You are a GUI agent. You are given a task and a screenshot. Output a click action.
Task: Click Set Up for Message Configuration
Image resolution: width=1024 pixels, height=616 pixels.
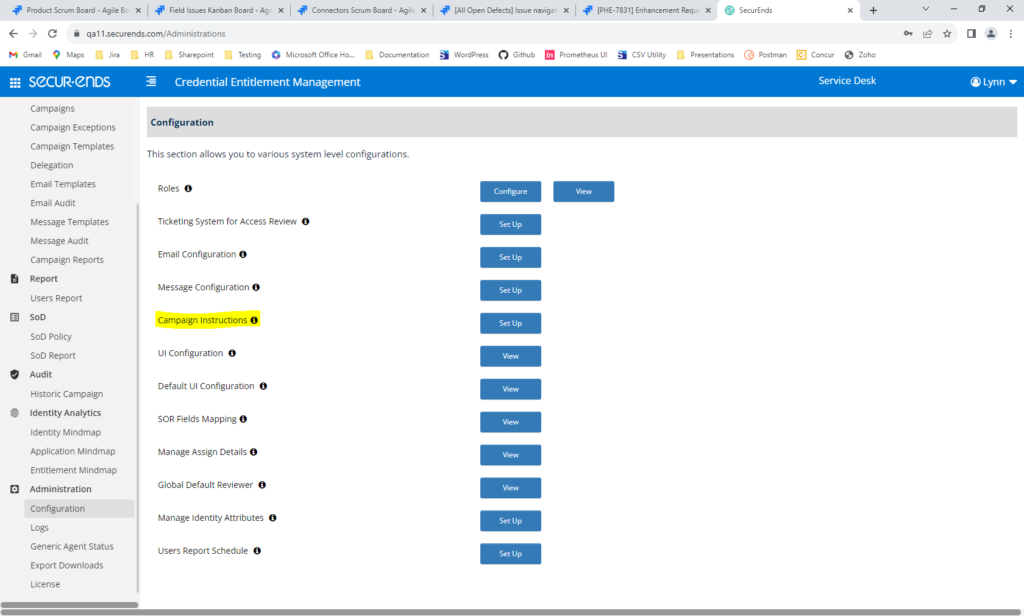pos(511,291)
